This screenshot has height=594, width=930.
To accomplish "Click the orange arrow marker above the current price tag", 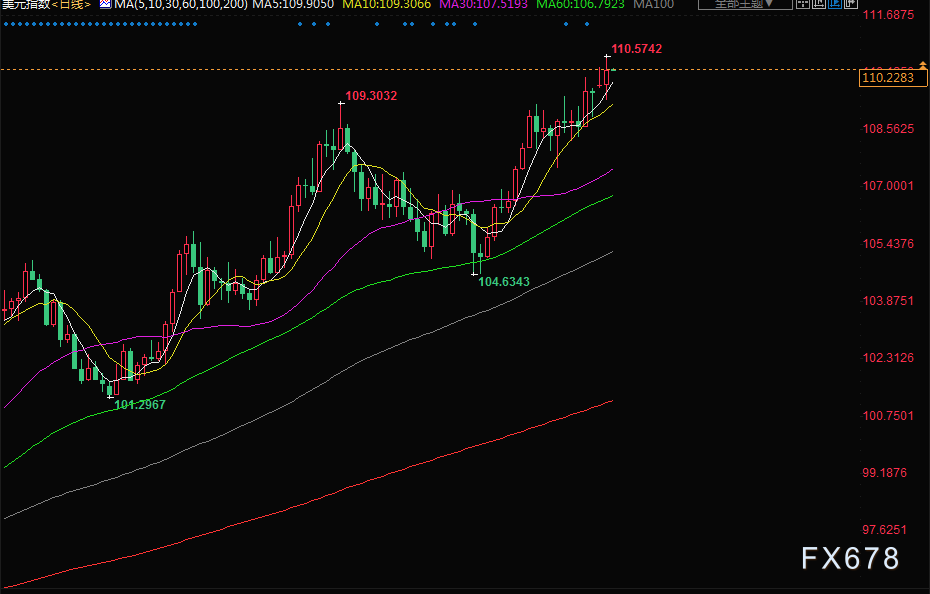I will point(922,66).
